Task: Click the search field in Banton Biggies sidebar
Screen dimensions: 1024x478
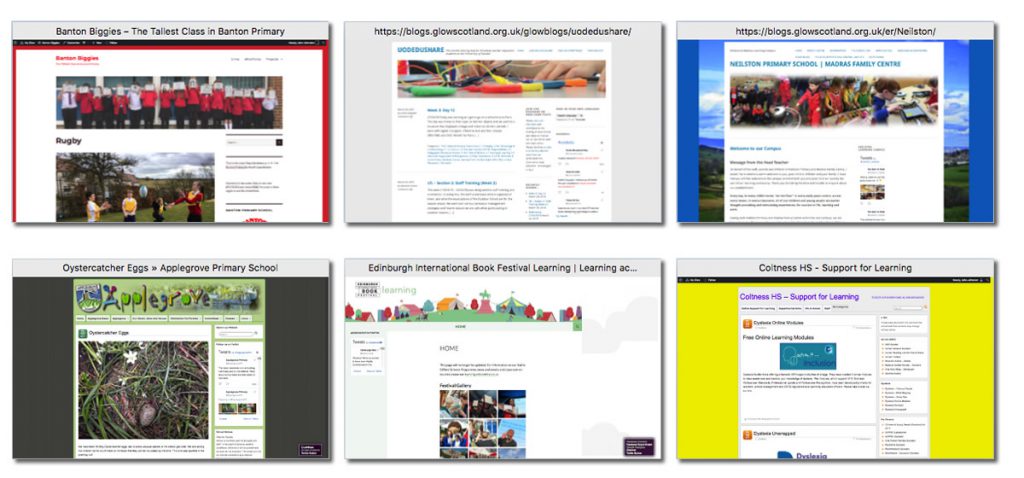Action: (x=250, y=142)
